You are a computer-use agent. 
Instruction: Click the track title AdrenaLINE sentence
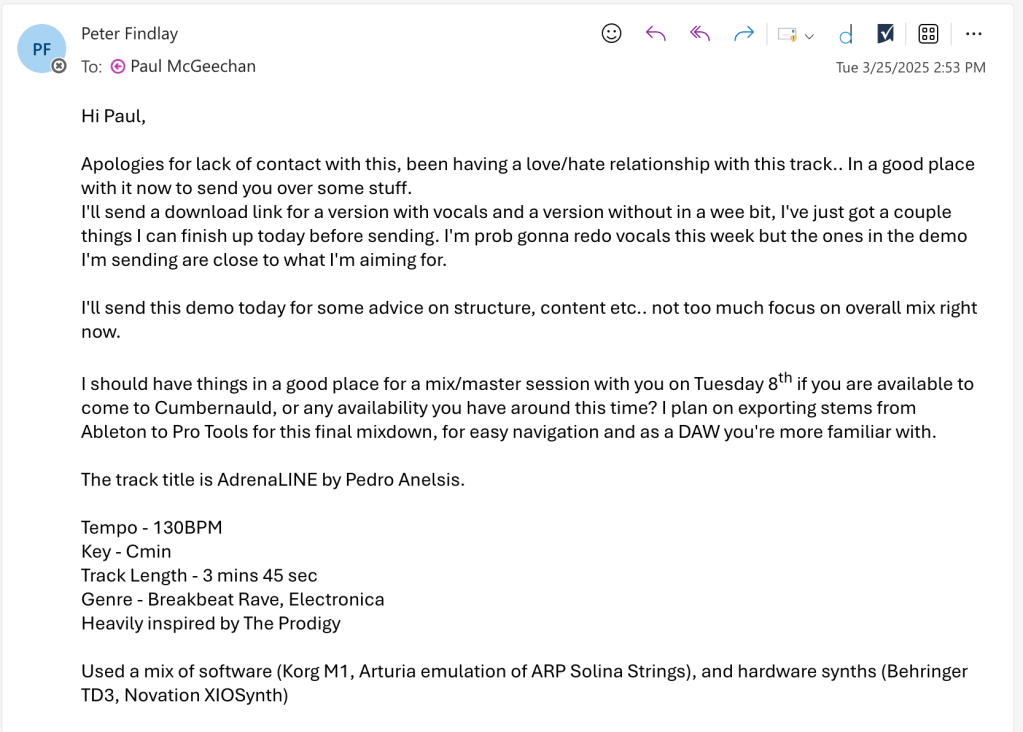point(273,479)
